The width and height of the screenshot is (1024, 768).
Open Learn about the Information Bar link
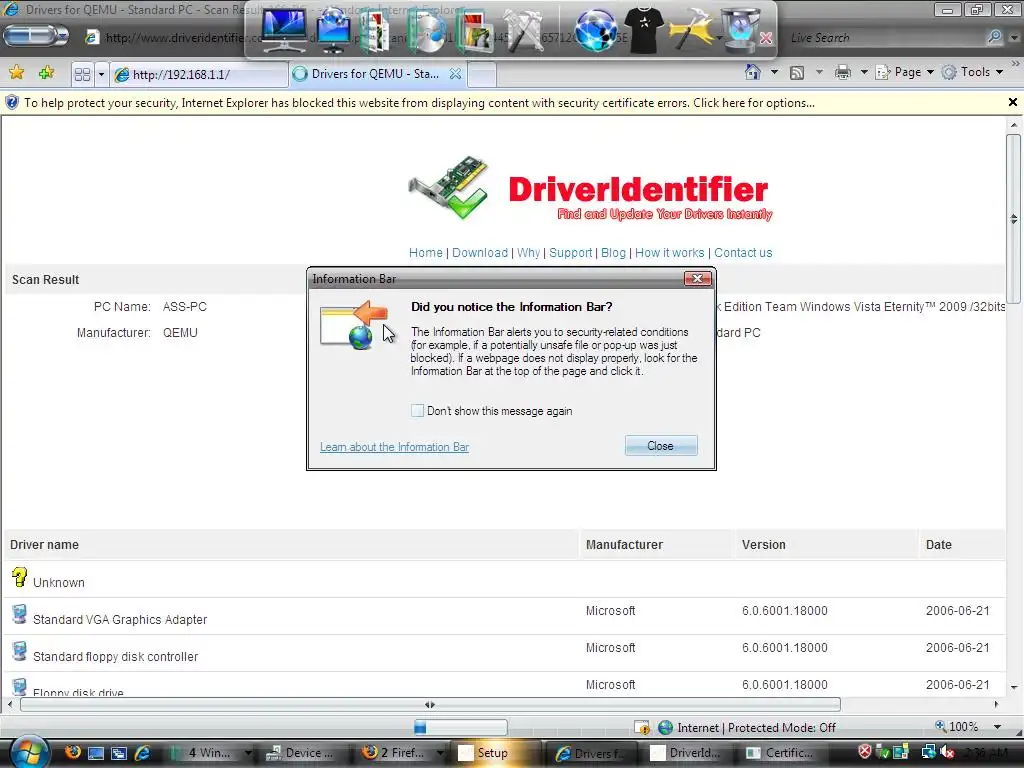tap(394, 447)
